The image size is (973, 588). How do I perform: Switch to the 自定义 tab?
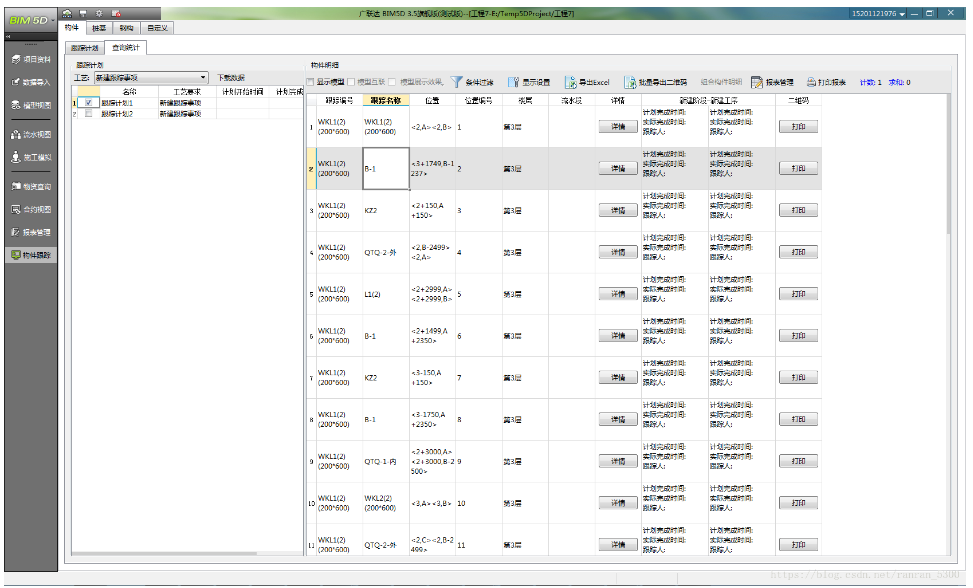tap(157, 28)
